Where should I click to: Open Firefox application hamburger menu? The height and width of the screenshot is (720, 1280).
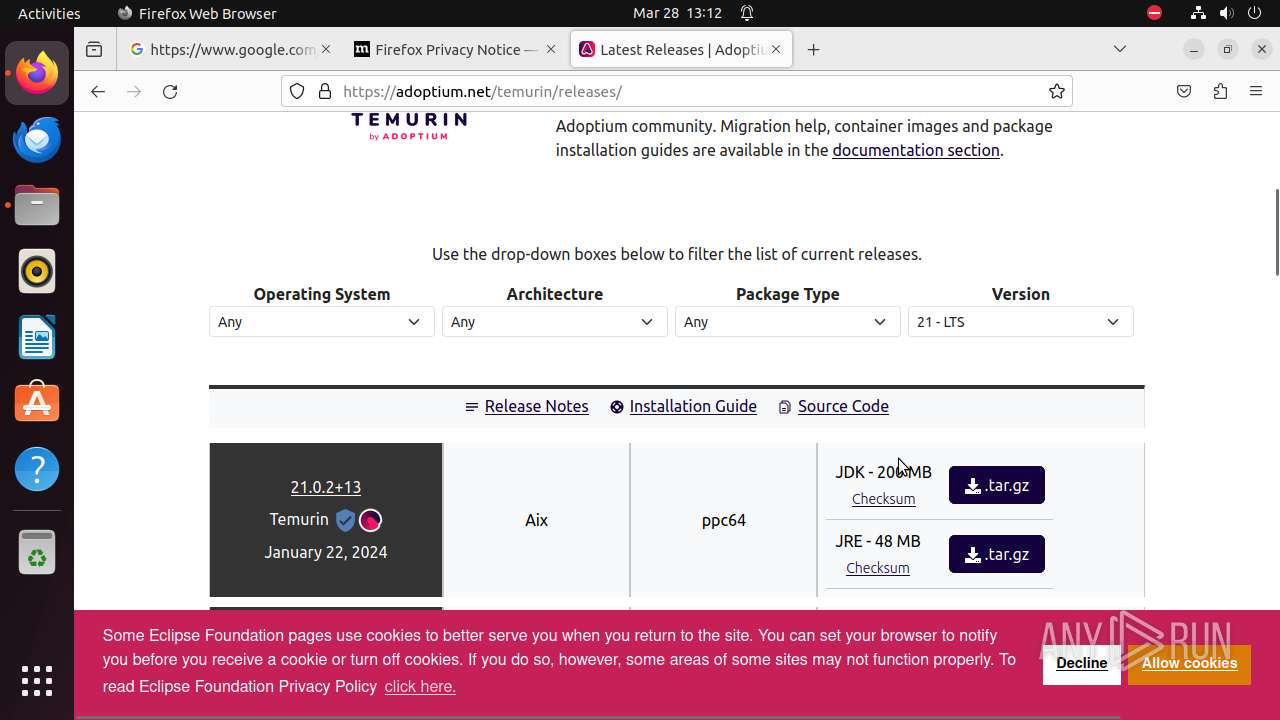tap(1256, 91)
